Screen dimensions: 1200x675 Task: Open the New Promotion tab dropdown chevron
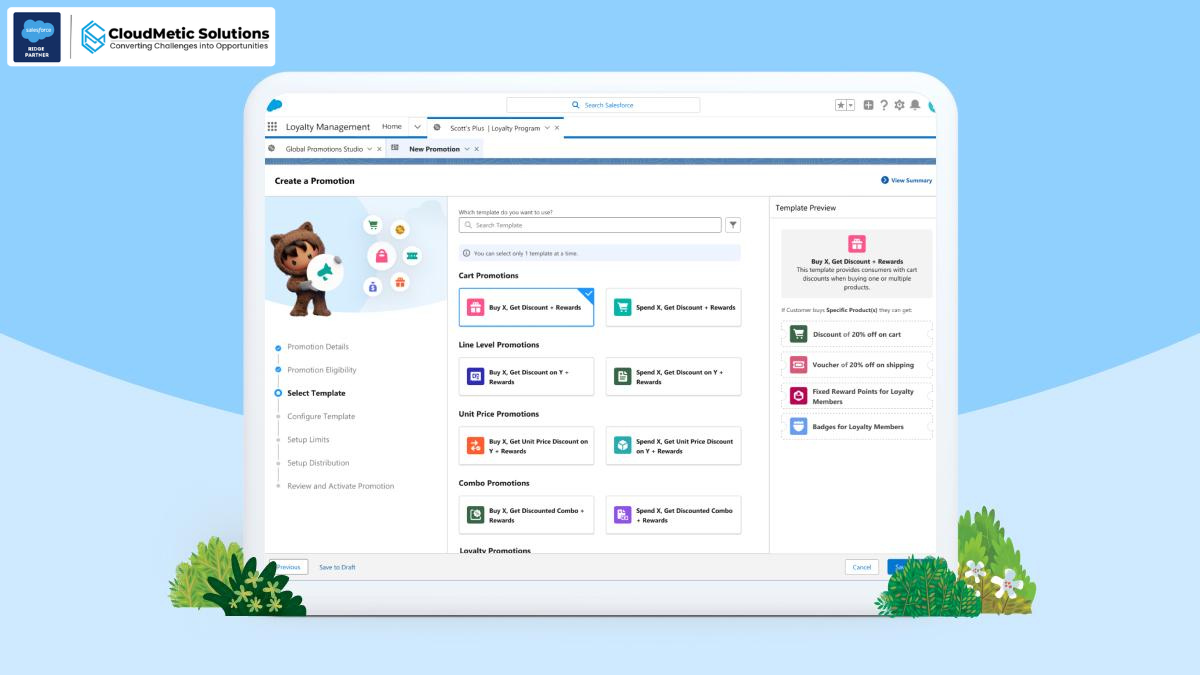click(x=466, y=149)
